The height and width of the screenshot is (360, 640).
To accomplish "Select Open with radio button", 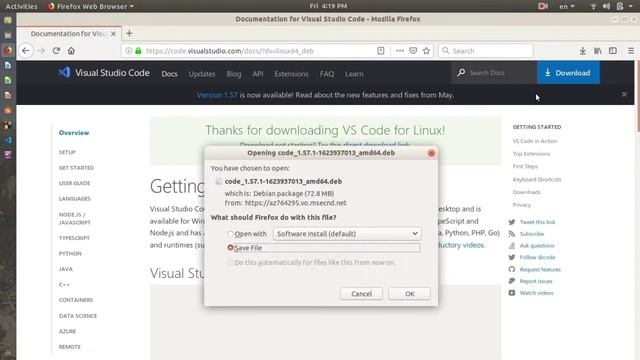I will pos(230,234).
